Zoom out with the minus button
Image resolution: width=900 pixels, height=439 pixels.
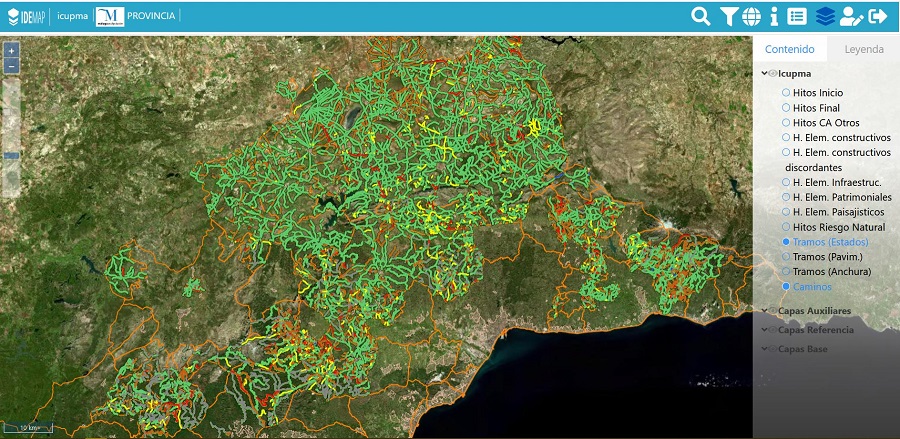[x=11, y=65]
